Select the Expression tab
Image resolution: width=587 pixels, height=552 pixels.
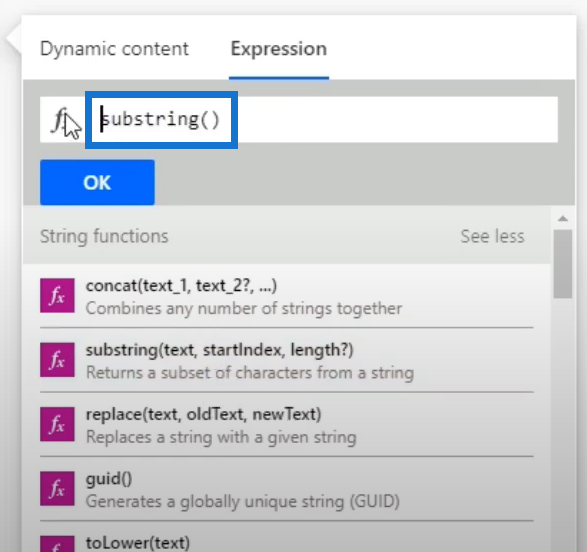point(279,49)
